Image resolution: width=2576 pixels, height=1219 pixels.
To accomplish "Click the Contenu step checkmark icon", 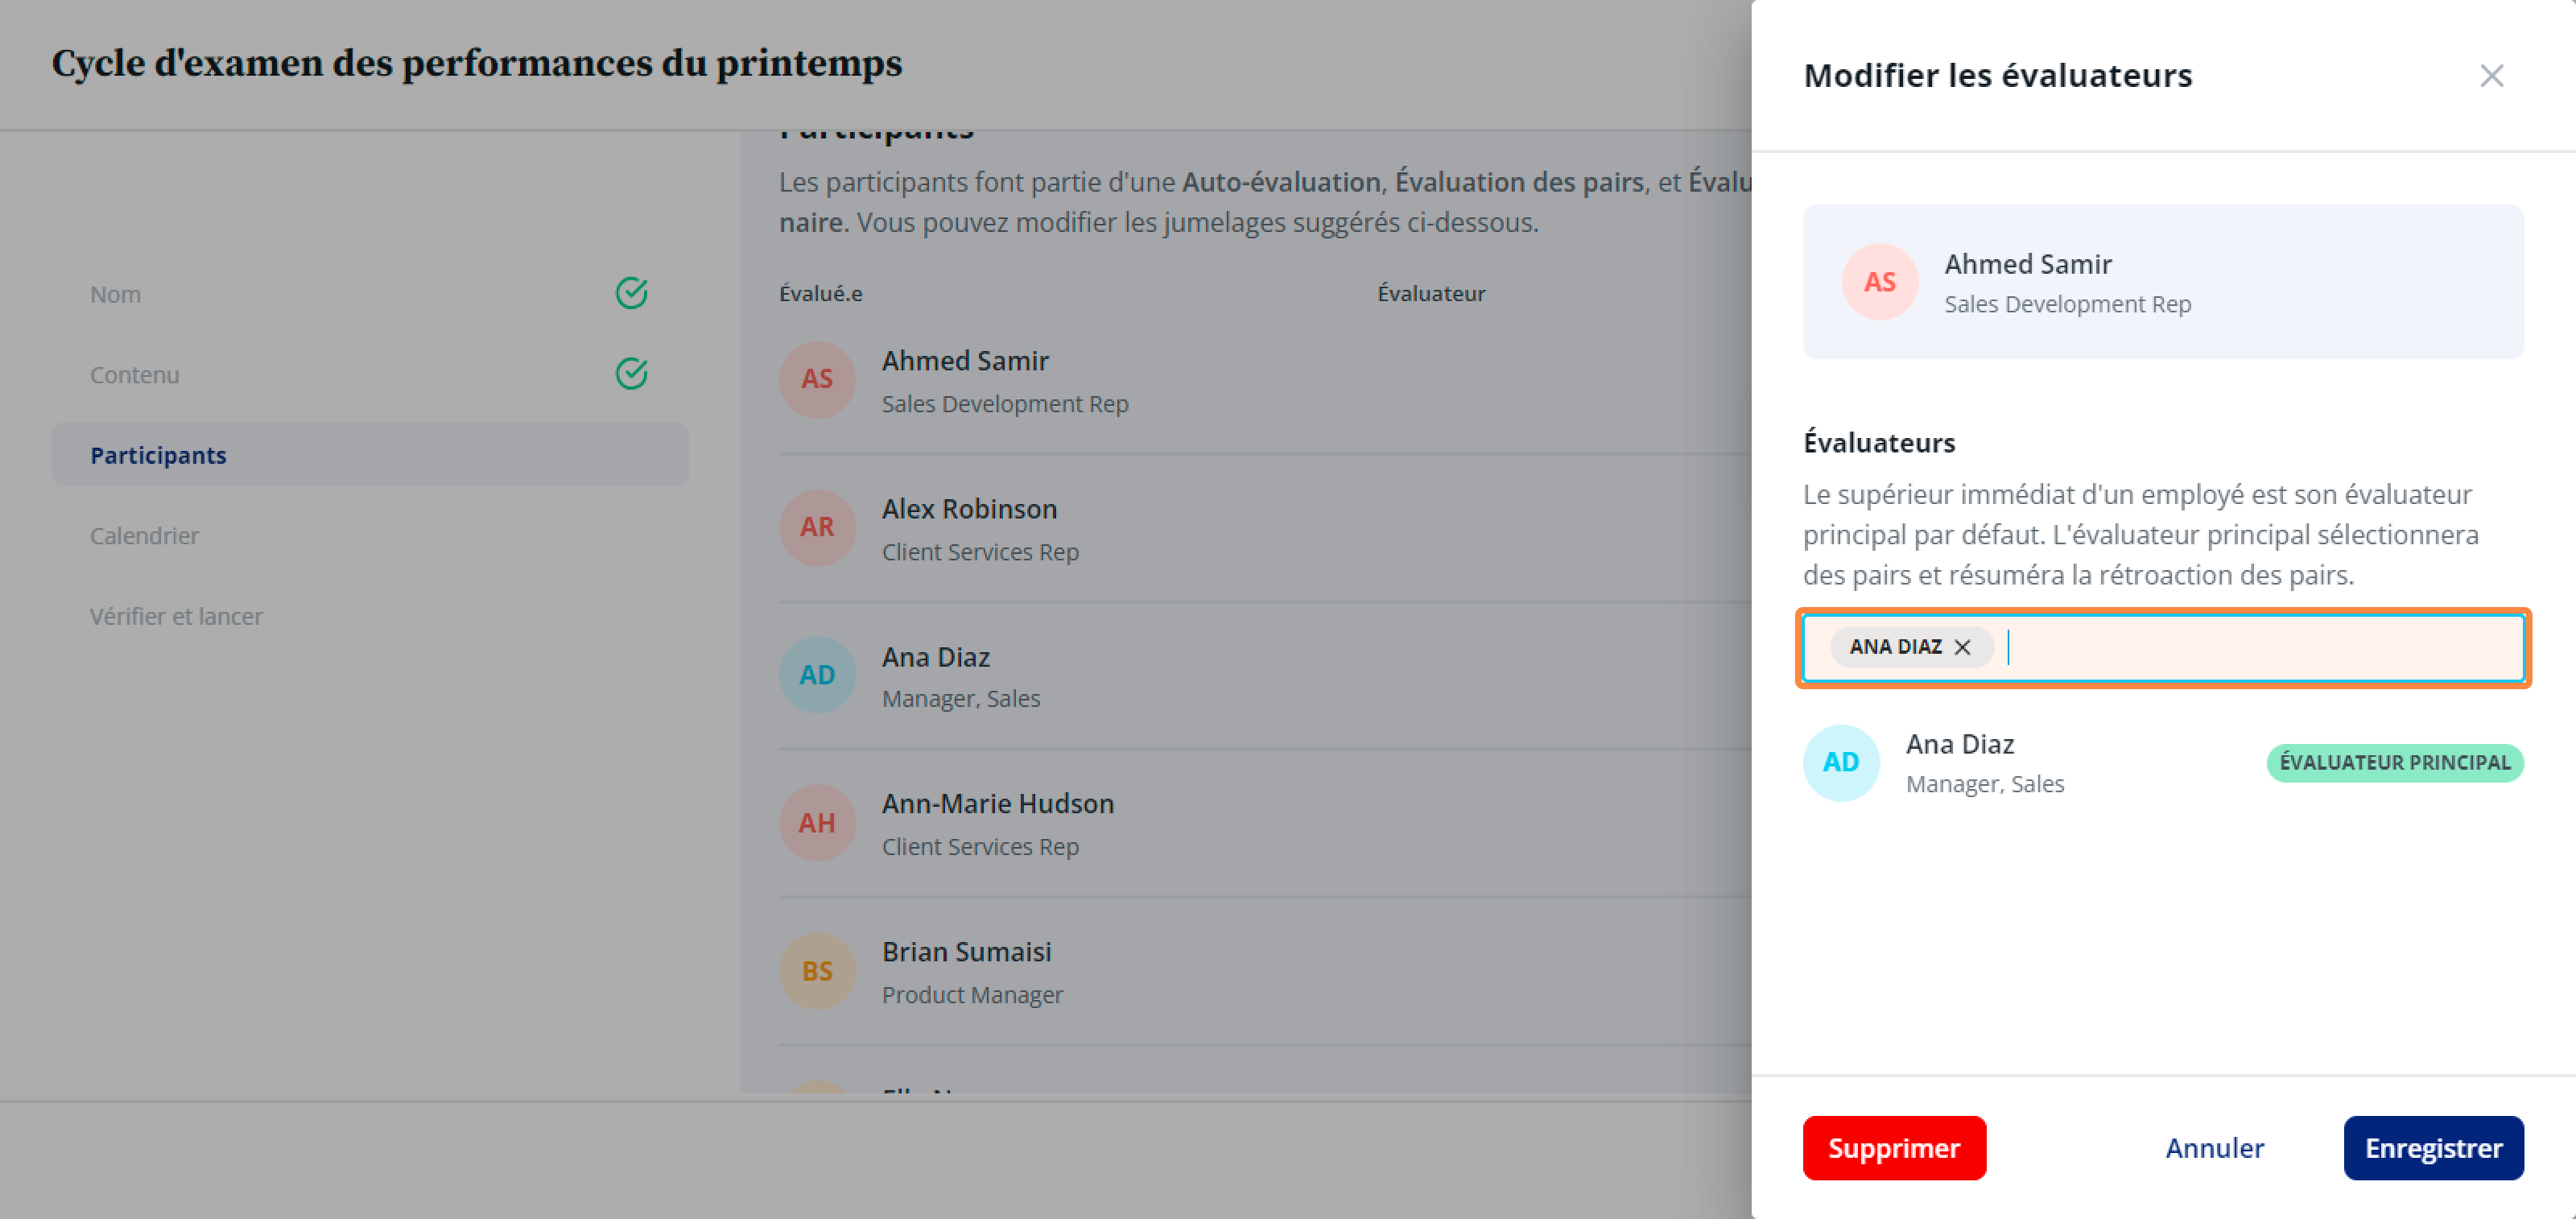I will tap(631, 374).
